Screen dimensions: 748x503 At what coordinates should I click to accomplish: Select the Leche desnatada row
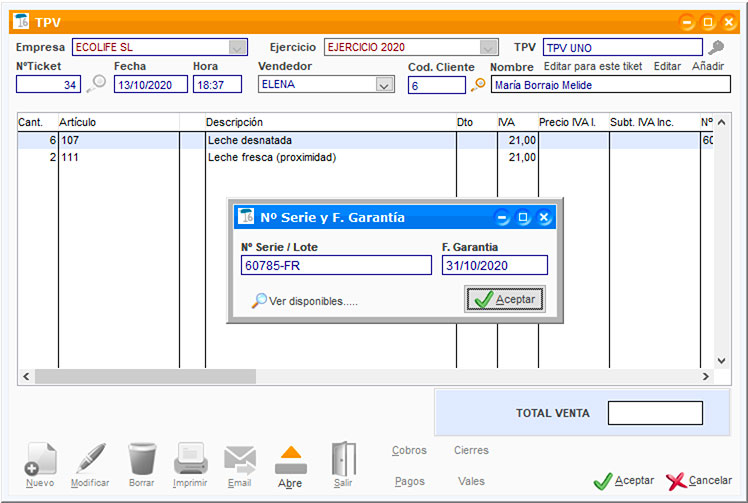[x=365, y=140]
